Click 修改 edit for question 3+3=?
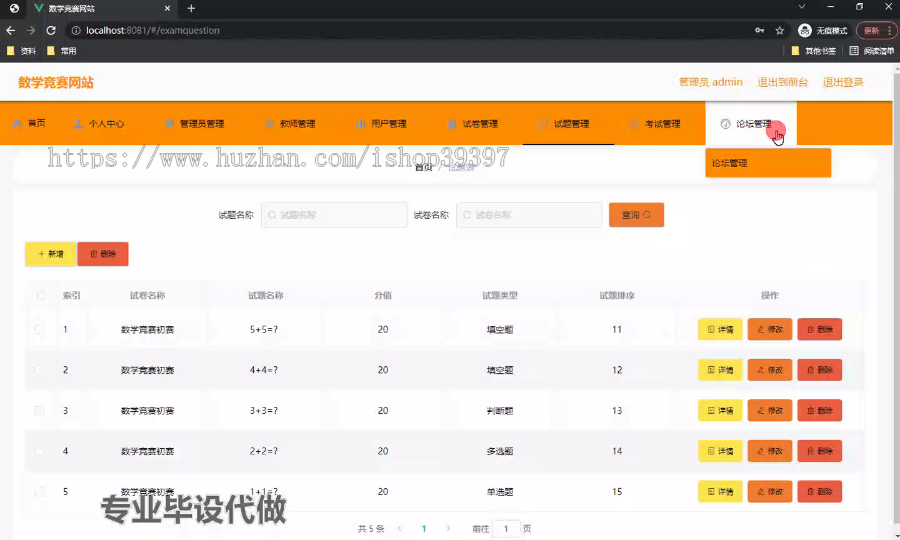Image resolution: width=900 pixels, height=540 pixels. 770,411
